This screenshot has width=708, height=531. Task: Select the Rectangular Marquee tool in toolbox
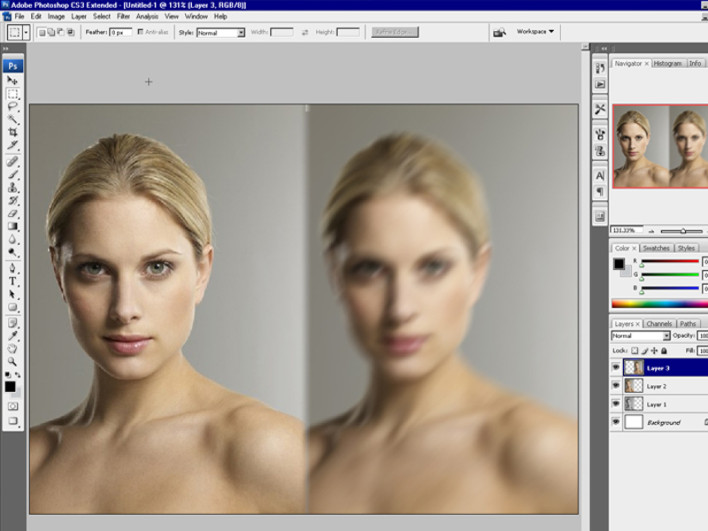[13, 94]
